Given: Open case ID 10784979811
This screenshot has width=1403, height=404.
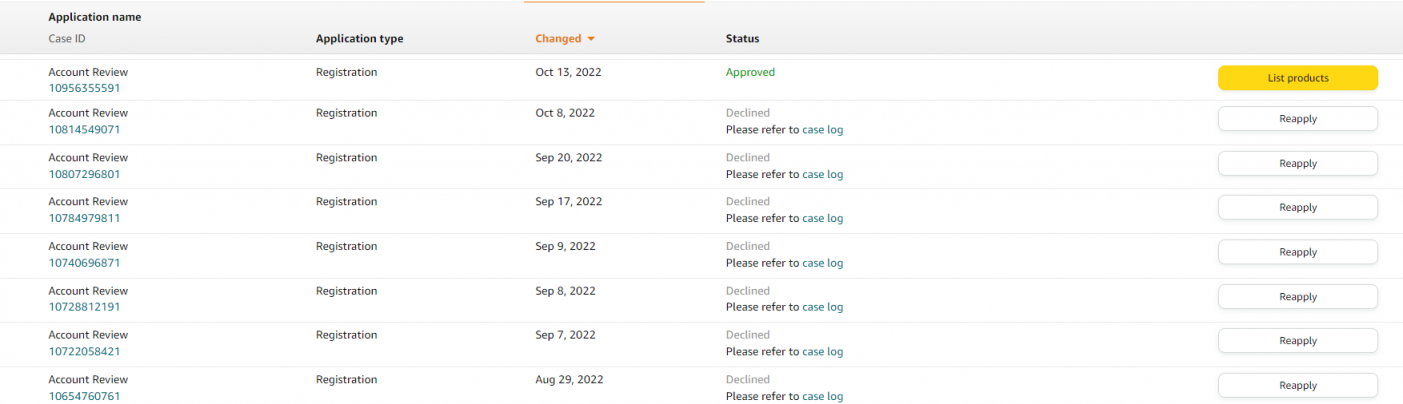Looking at the screenshot, I should [84, 218].
